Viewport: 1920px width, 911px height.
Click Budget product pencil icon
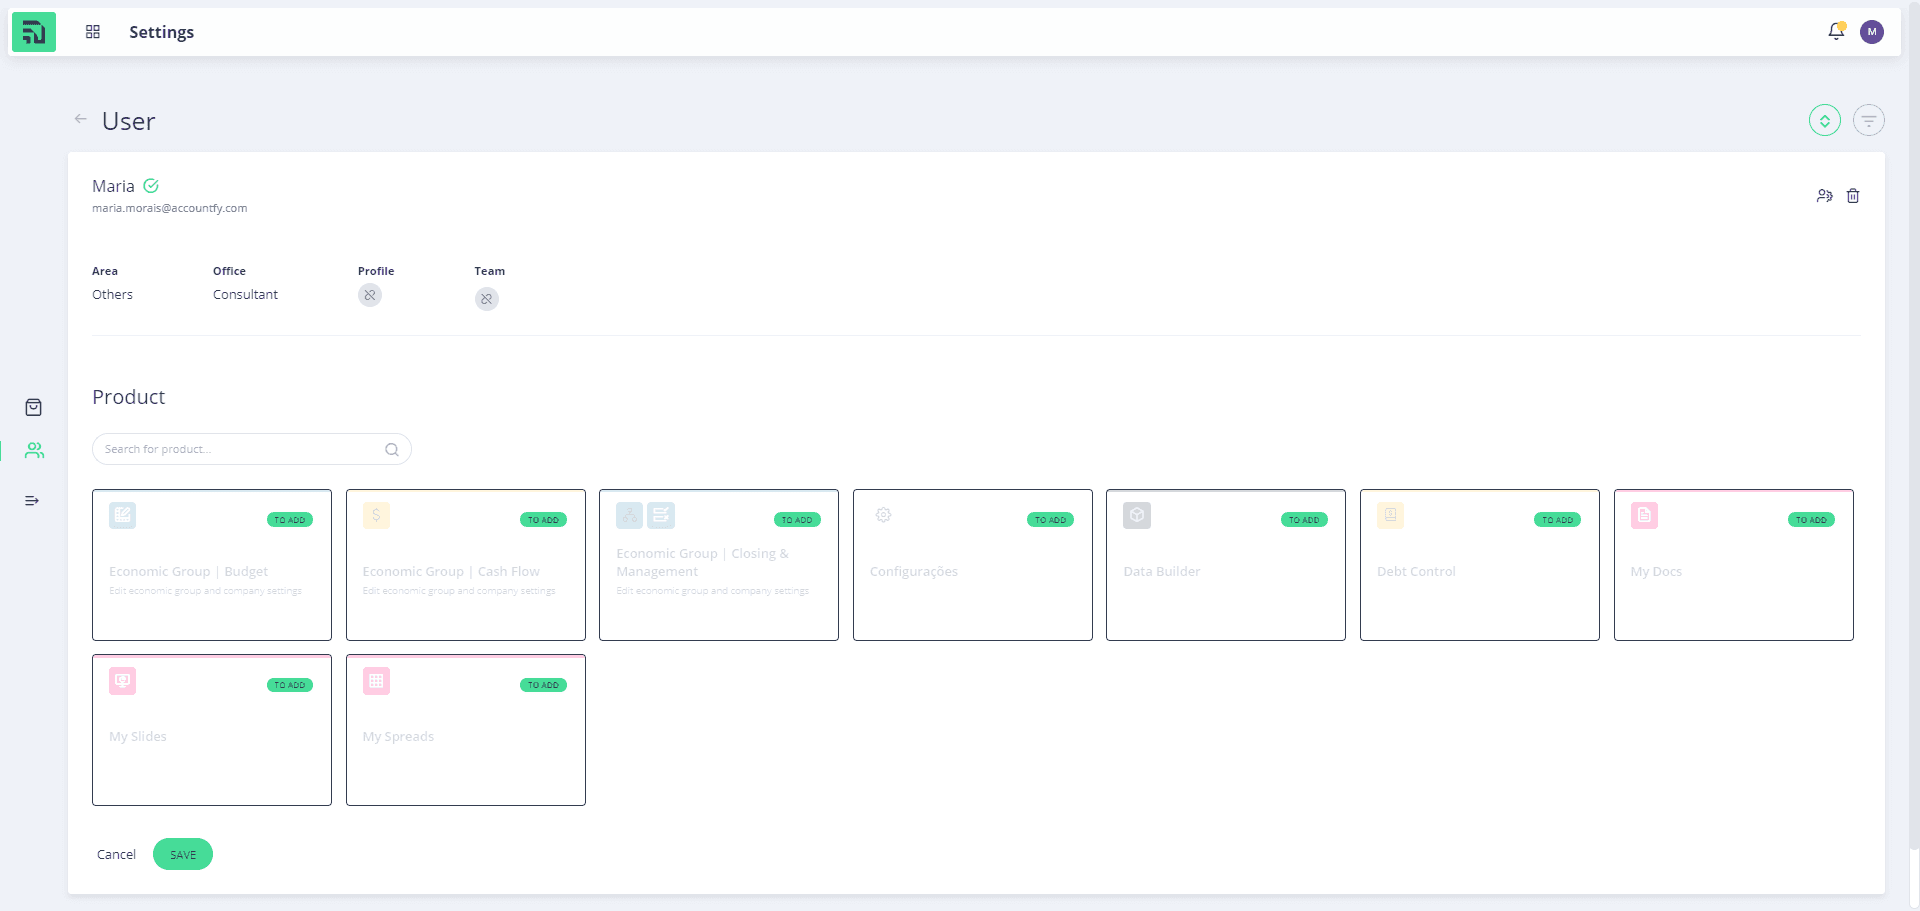tap(122, 515)
